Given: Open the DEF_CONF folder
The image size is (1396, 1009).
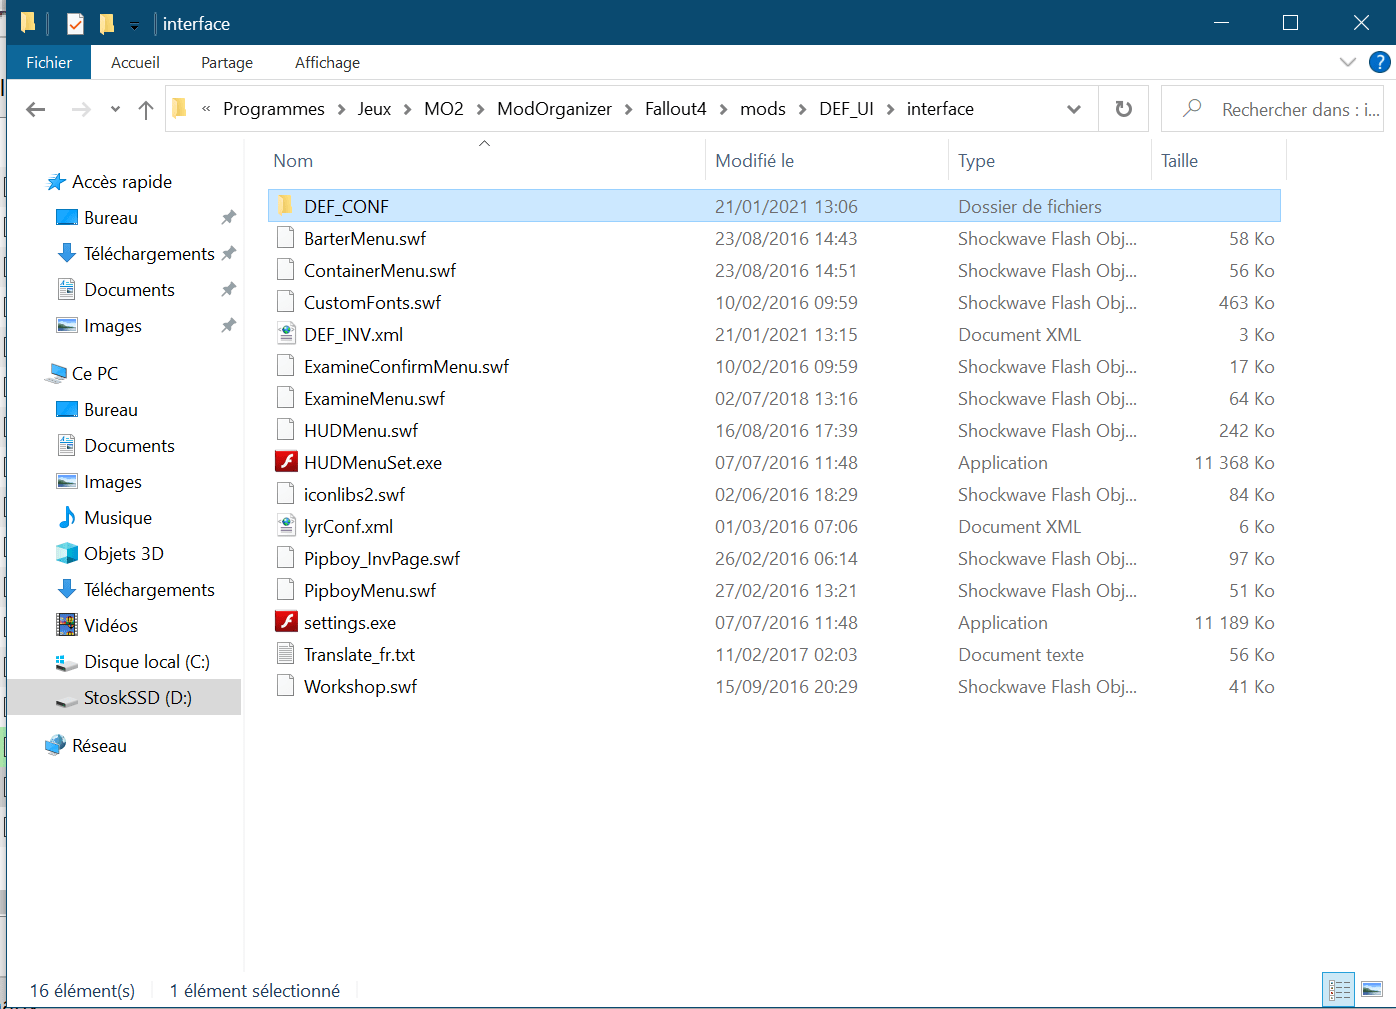Looking at the screenshot, I should (x=346, y=206).
